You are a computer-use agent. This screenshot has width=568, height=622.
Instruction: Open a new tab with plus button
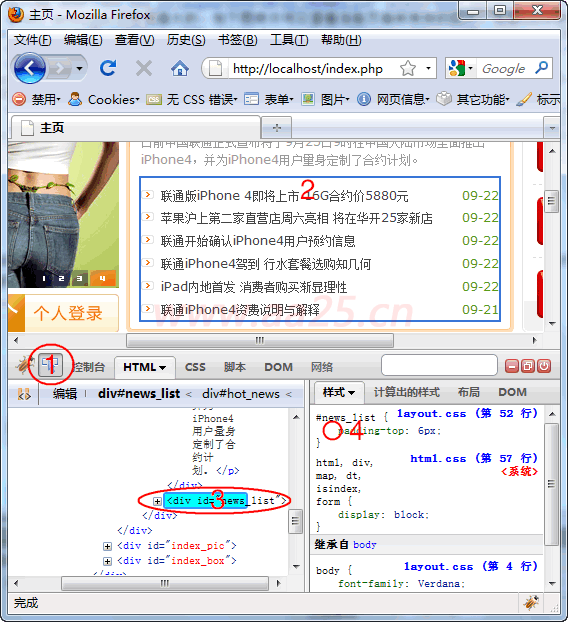coord(277,128)
